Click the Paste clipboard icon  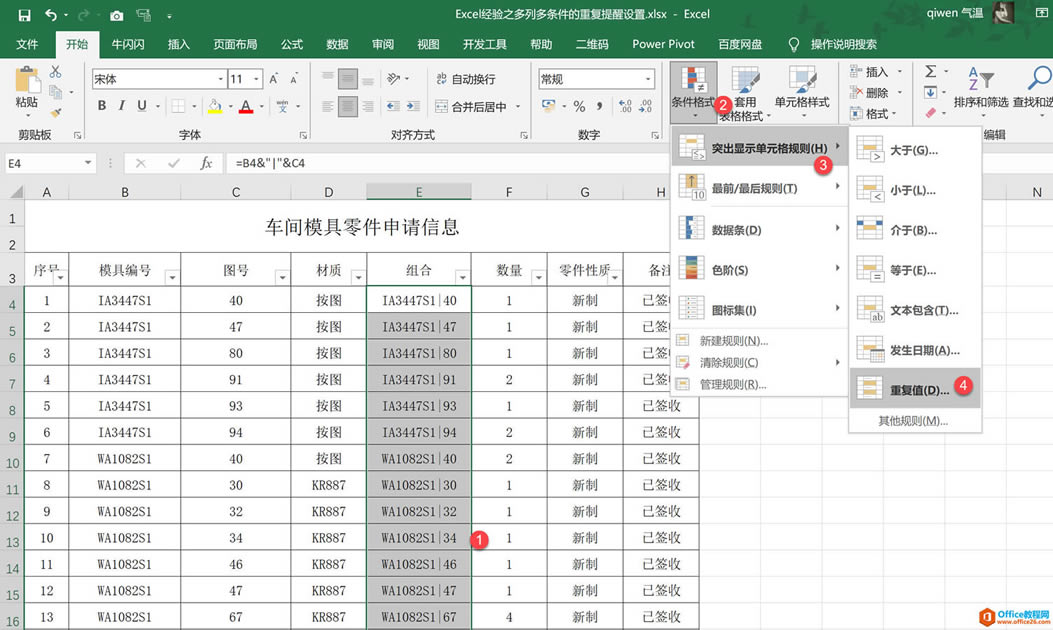point(27,81)
